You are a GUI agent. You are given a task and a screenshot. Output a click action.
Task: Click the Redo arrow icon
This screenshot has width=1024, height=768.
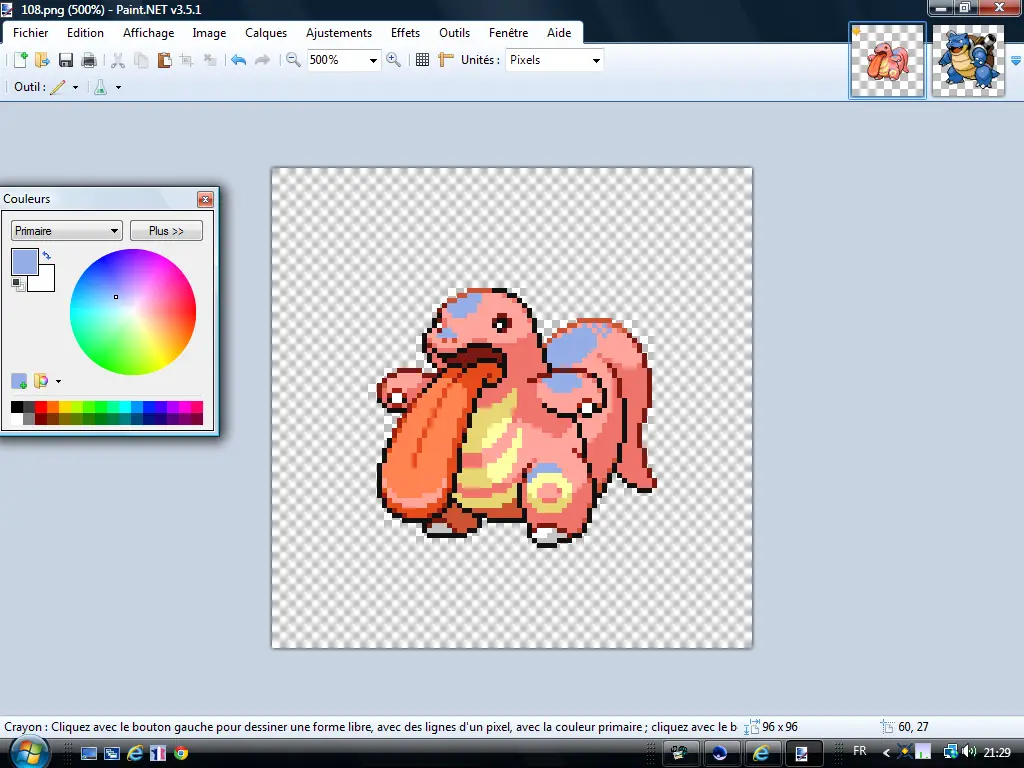(x=262, y=60)
